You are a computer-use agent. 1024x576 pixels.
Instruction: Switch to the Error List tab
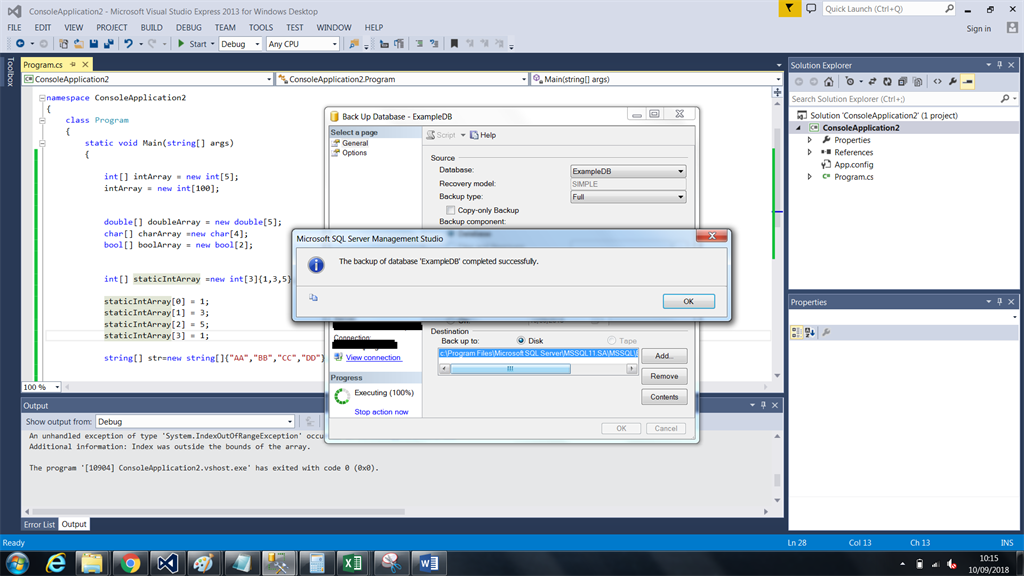pyautogui.click(x=39, y=524)
